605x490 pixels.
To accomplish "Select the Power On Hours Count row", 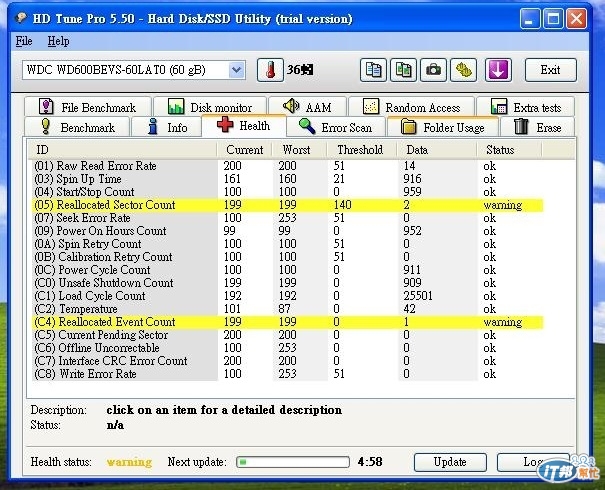I will (x=287, y=231).
